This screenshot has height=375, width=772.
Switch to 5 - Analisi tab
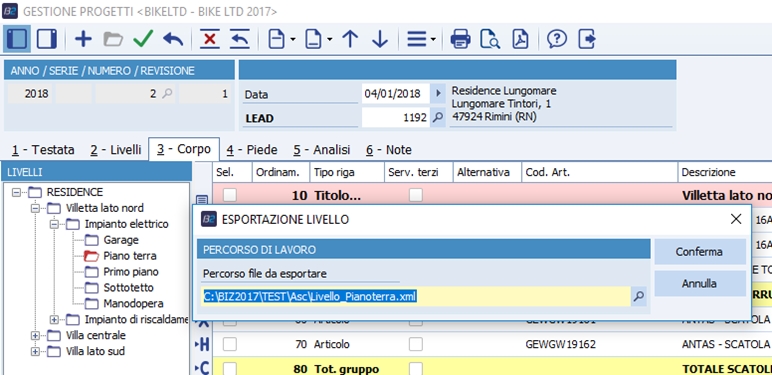pyautogui.click(x=322, y=150)
